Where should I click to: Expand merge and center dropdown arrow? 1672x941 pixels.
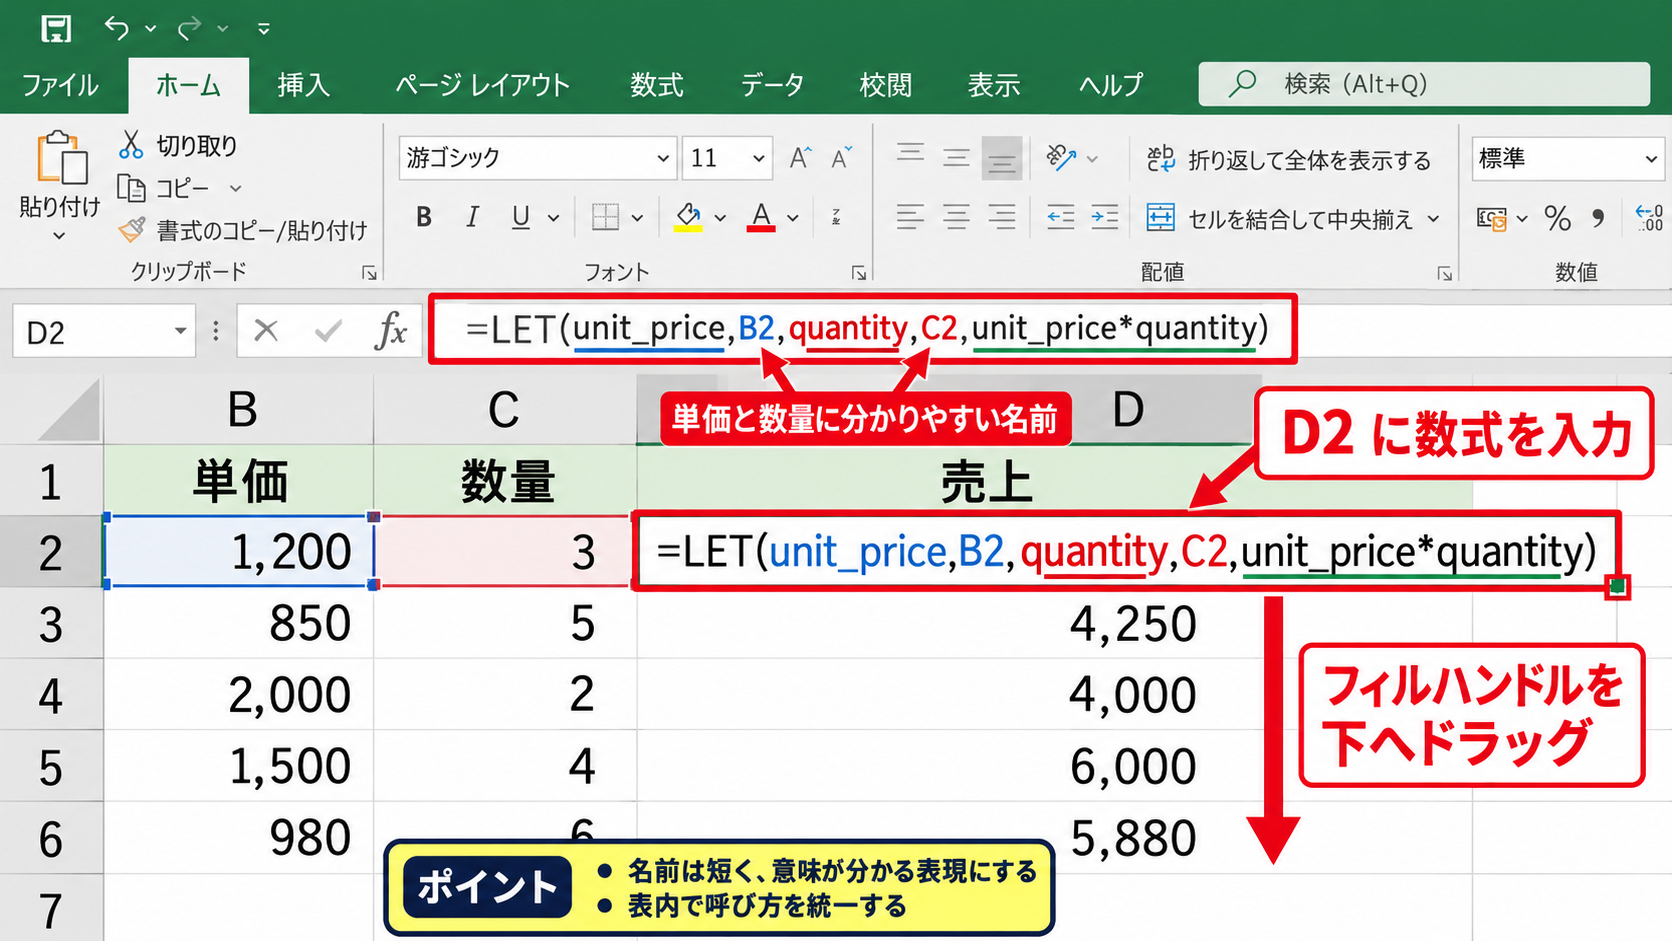[1433, 218]
